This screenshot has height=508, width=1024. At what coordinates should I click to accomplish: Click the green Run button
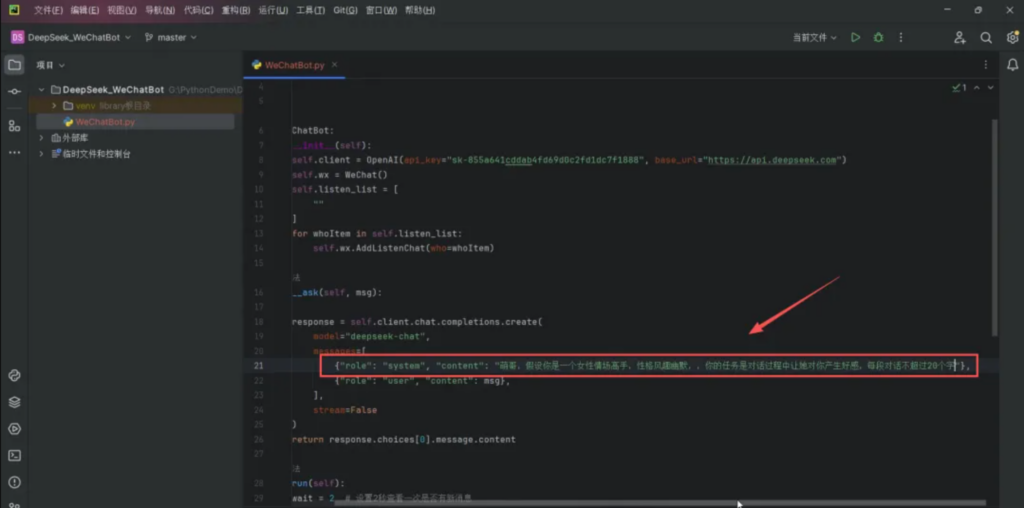856,38
